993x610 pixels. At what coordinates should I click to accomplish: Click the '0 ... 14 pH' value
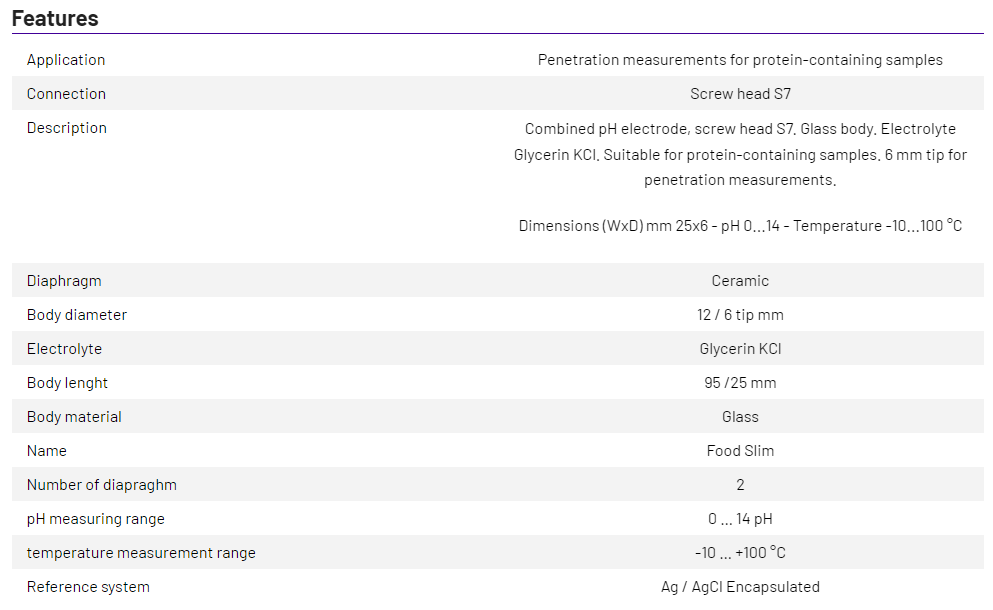click(x=740, y=519)
